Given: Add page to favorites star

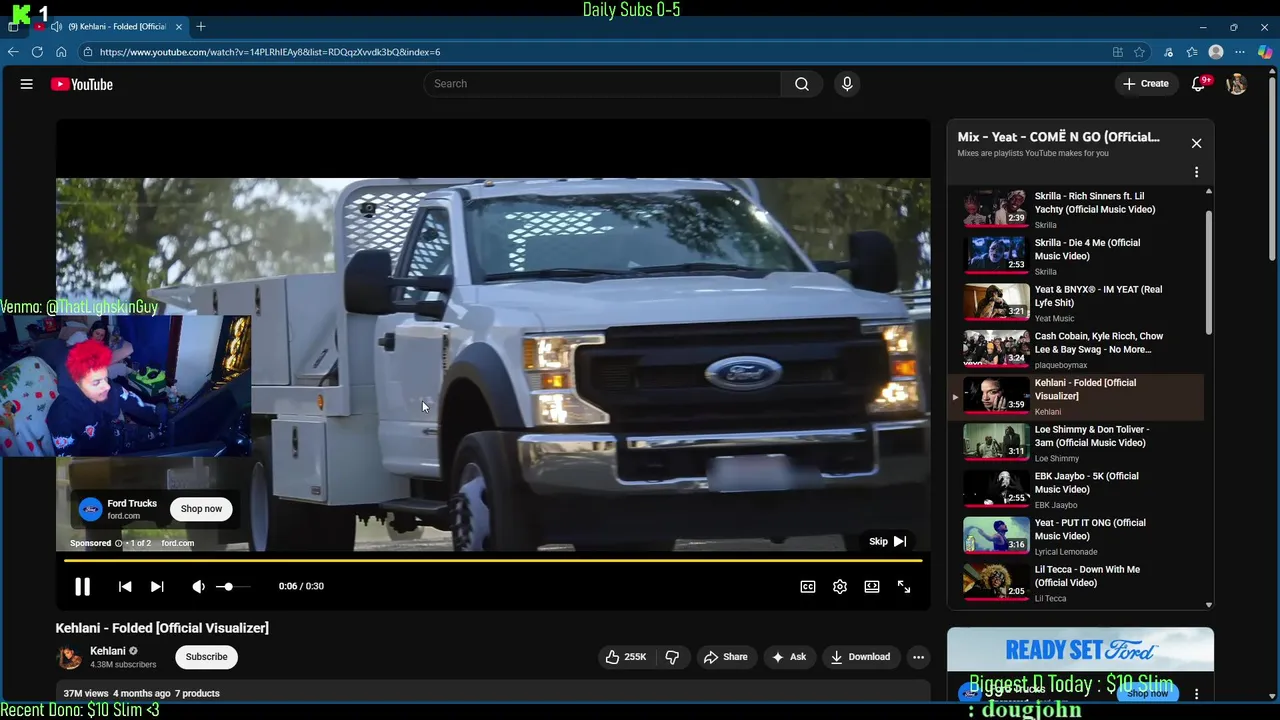Looking at the screenshot, I should [x=1139, y=52].
